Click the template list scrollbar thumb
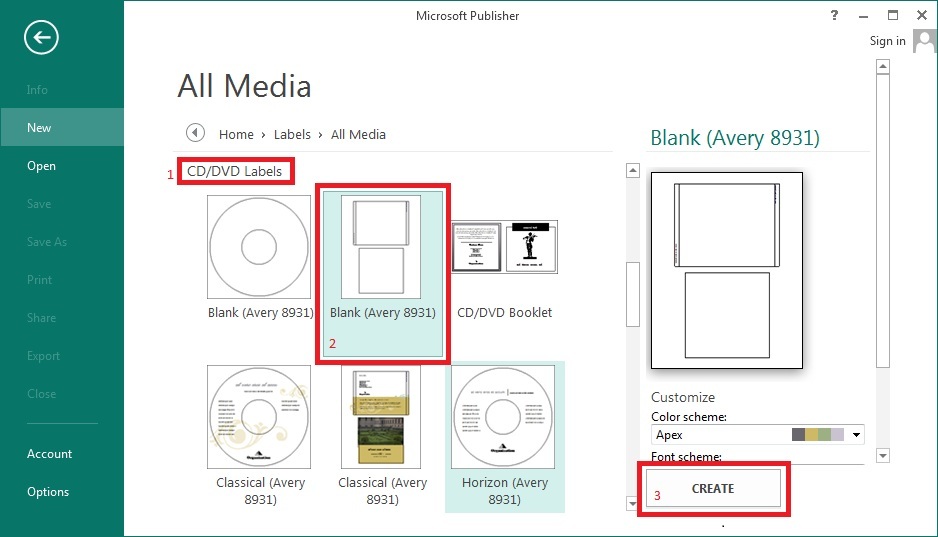Viewport: 938px width, 537px height. point(633,294)
